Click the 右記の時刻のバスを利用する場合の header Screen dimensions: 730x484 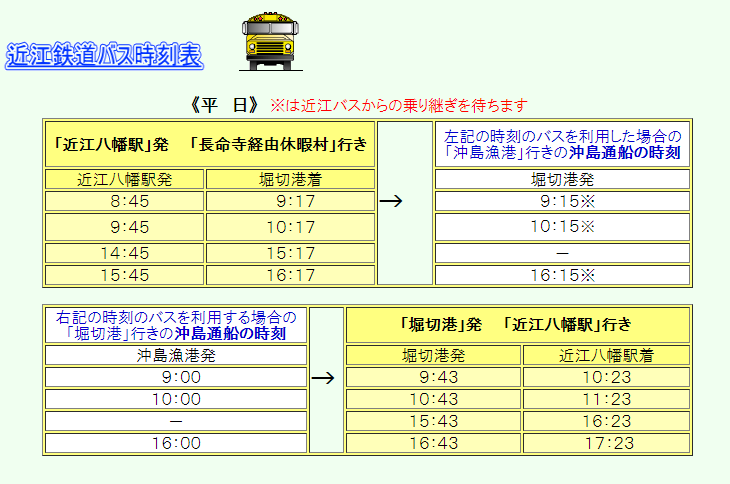point(176,325)
